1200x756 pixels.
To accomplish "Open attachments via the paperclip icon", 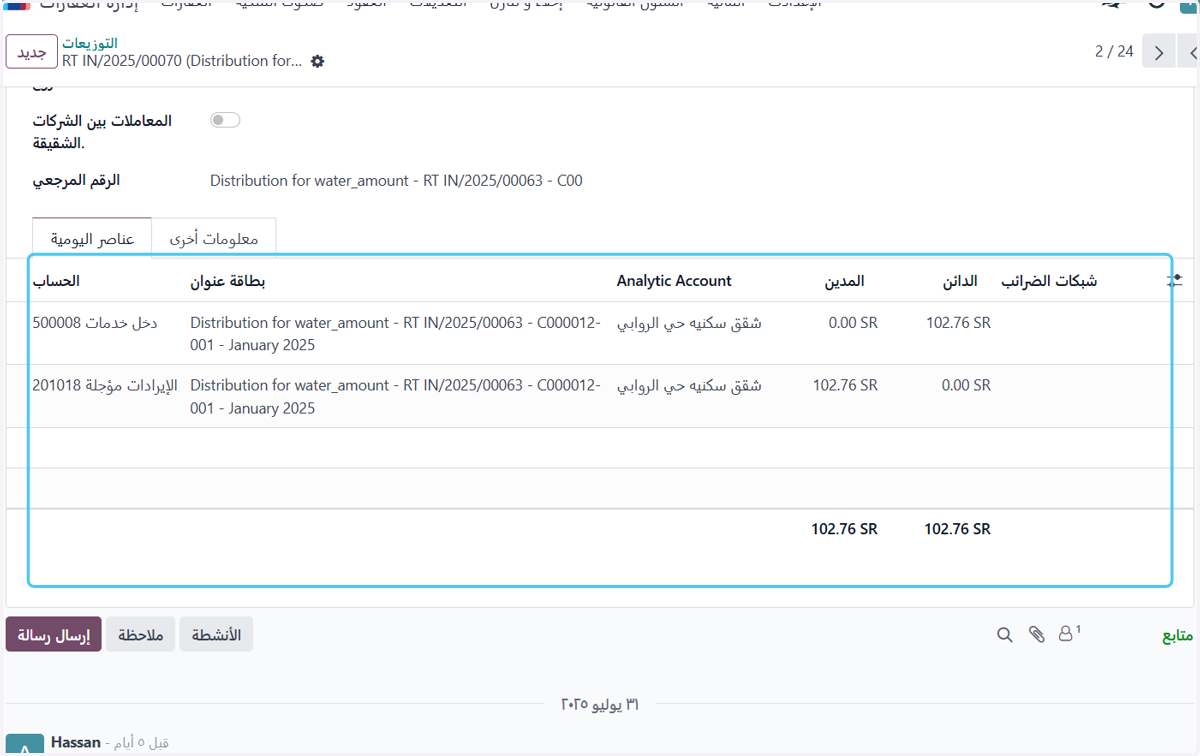I will coord(1037,634).
